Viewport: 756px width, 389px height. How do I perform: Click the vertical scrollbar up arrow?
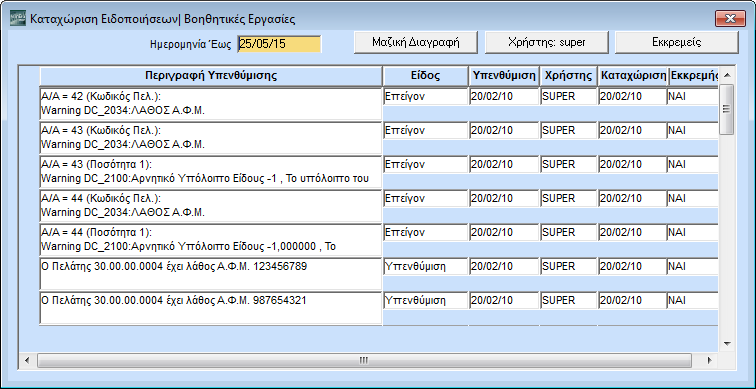[x=727, y=75]
